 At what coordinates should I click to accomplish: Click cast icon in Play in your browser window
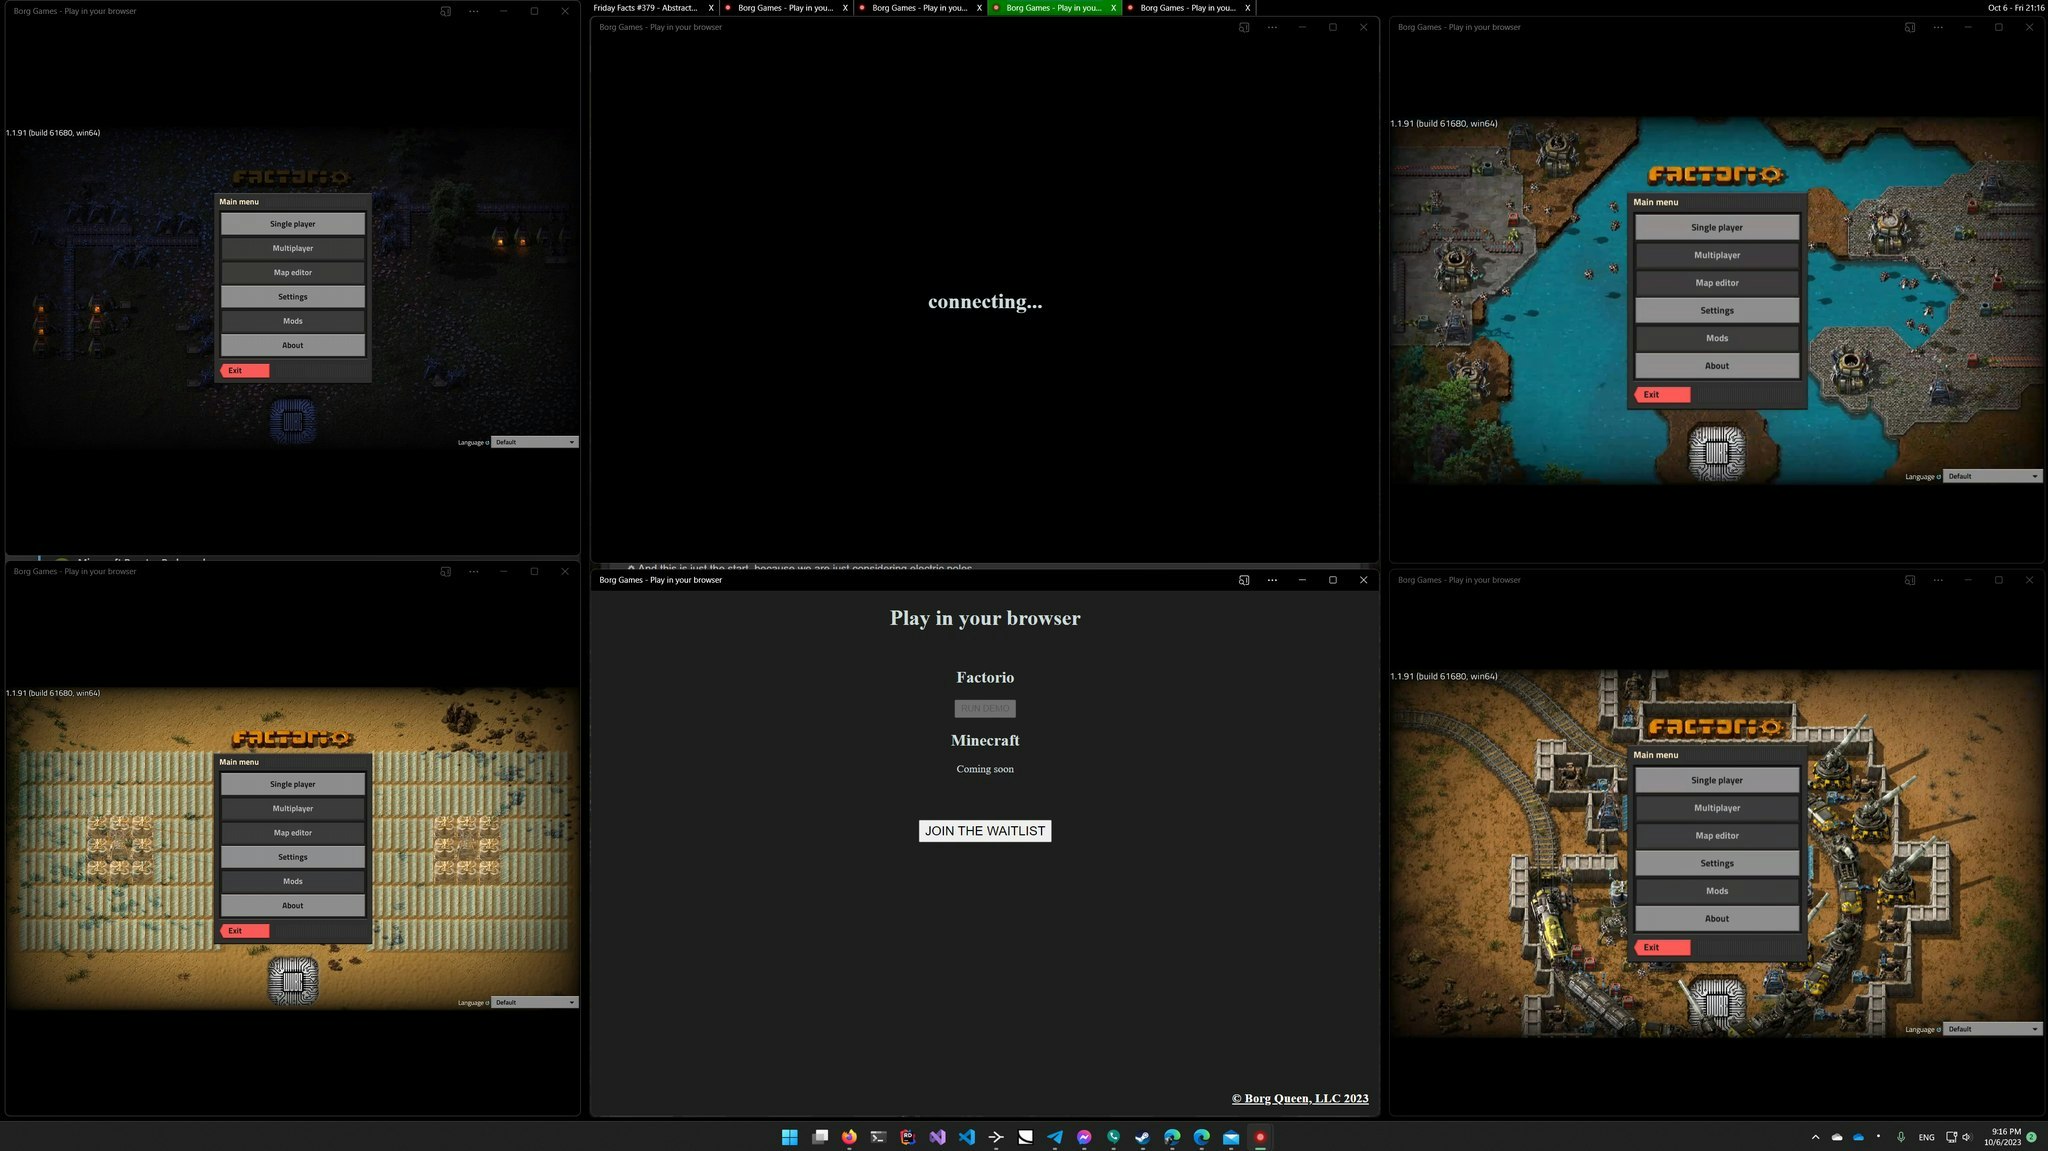coord(1244,580)
